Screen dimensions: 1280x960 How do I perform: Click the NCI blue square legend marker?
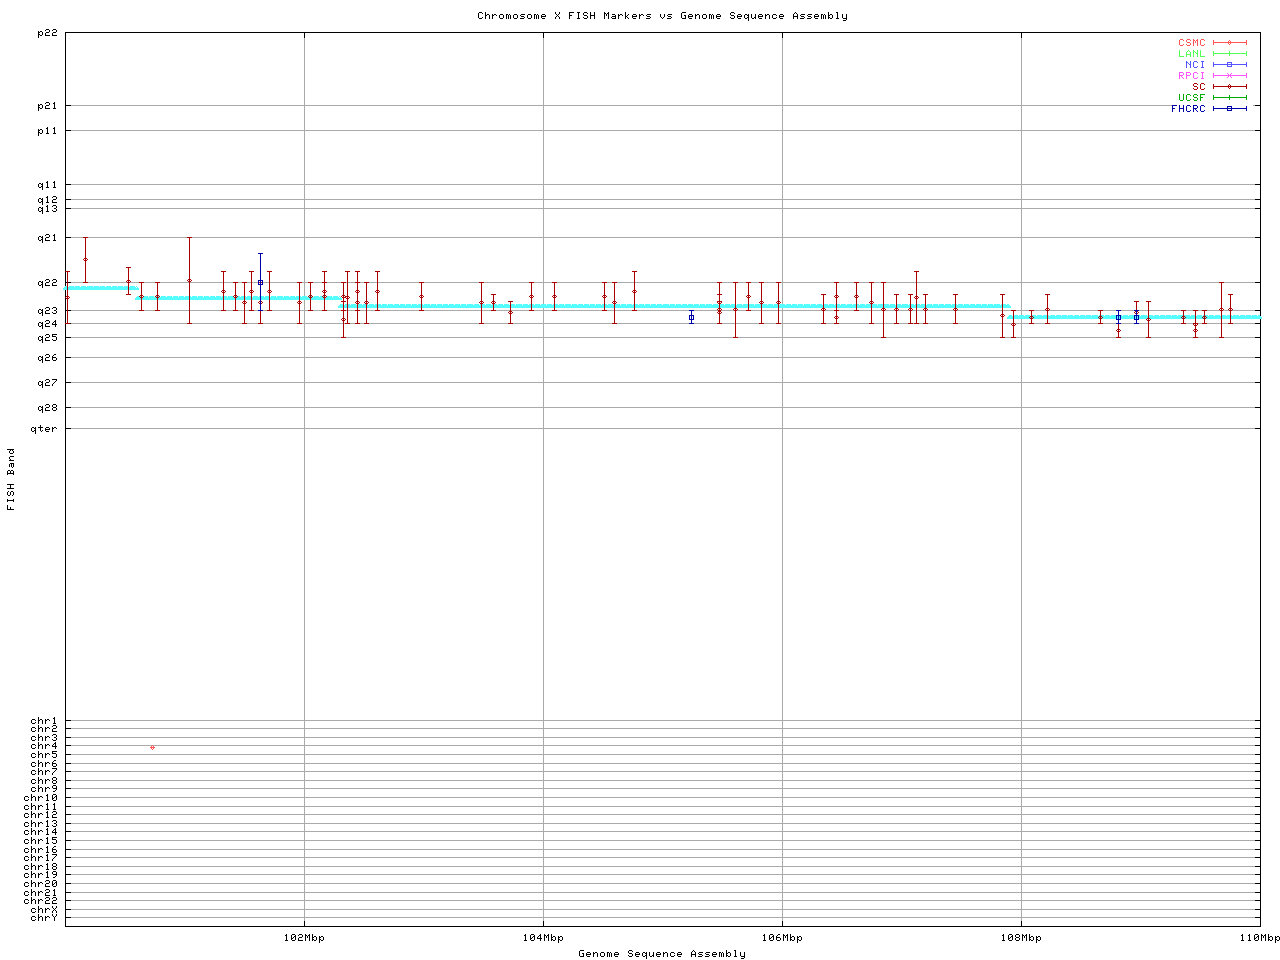point(1229,65)
